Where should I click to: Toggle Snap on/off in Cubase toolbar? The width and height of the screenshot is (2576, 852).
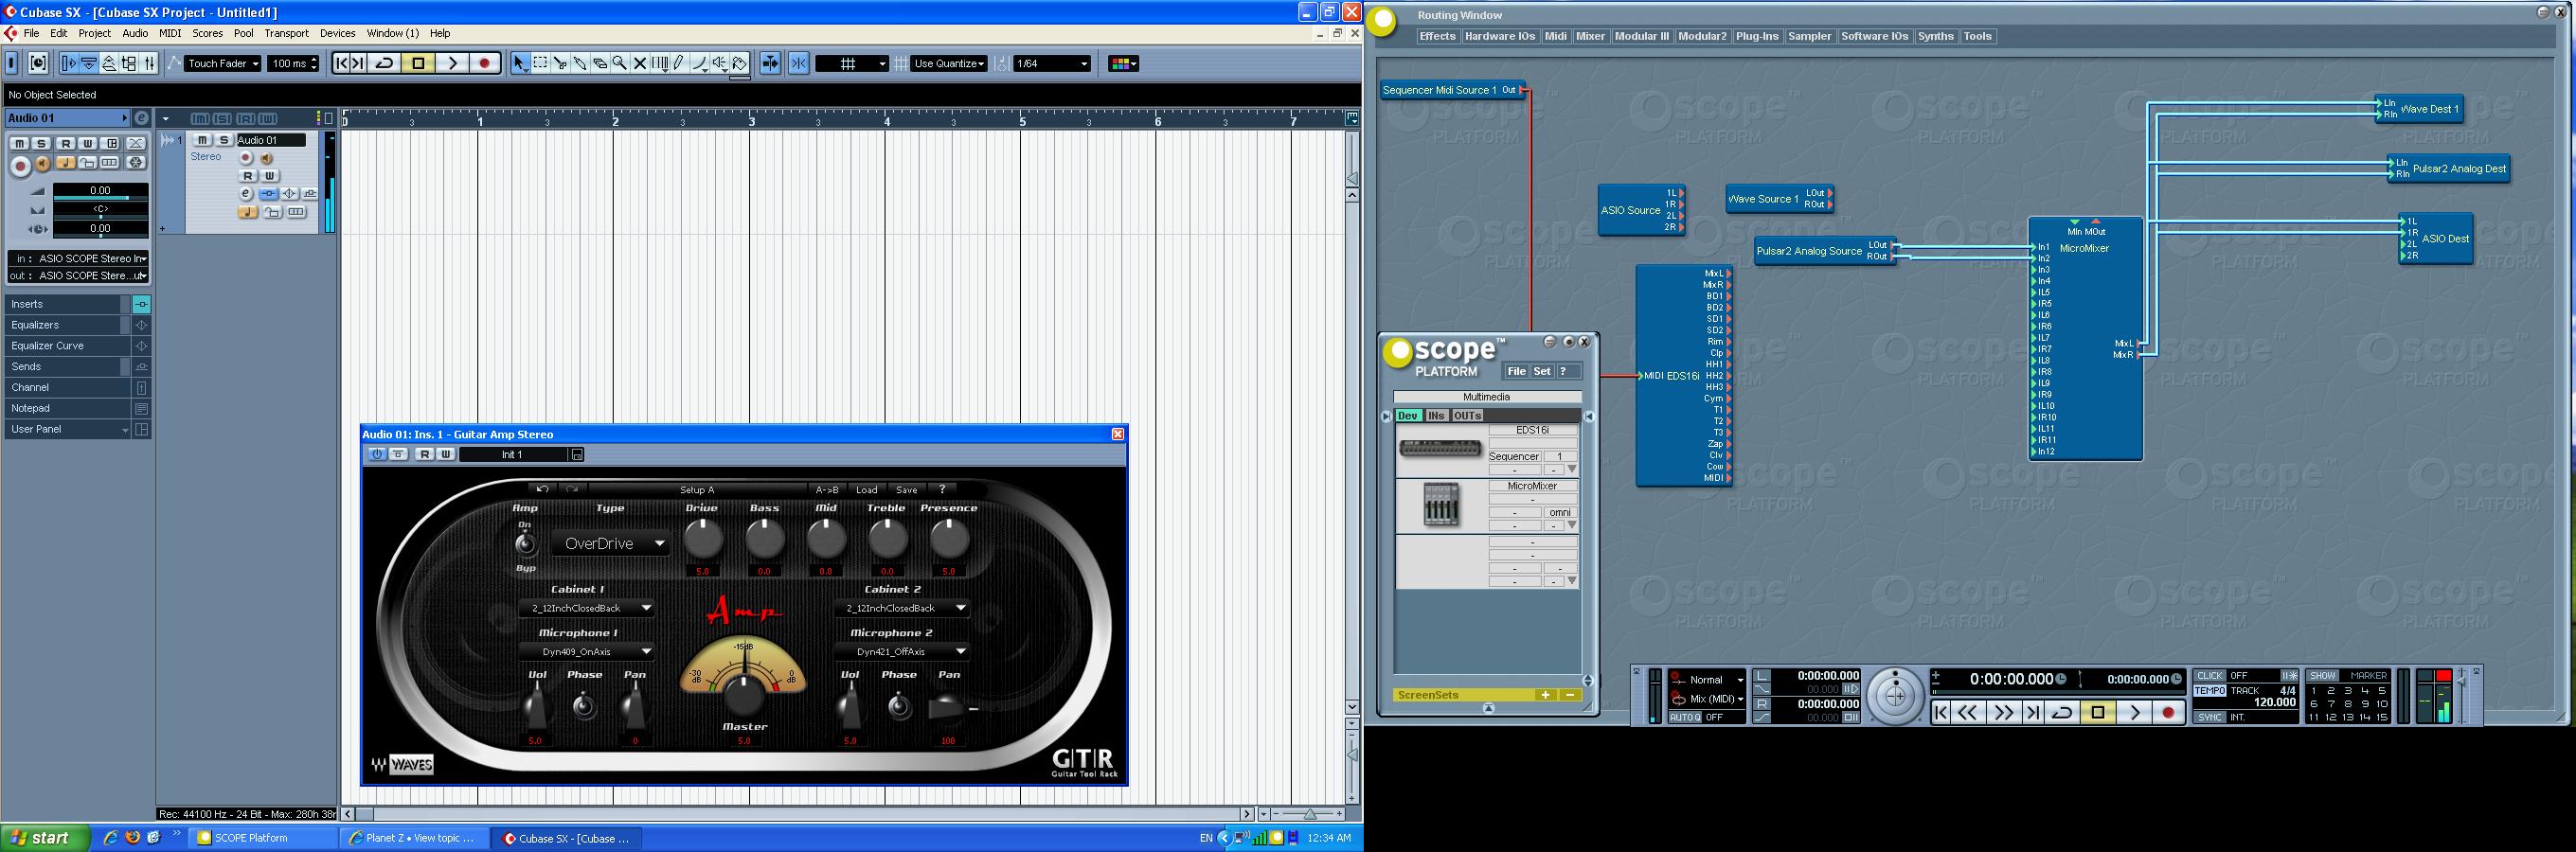coord(798,63)
